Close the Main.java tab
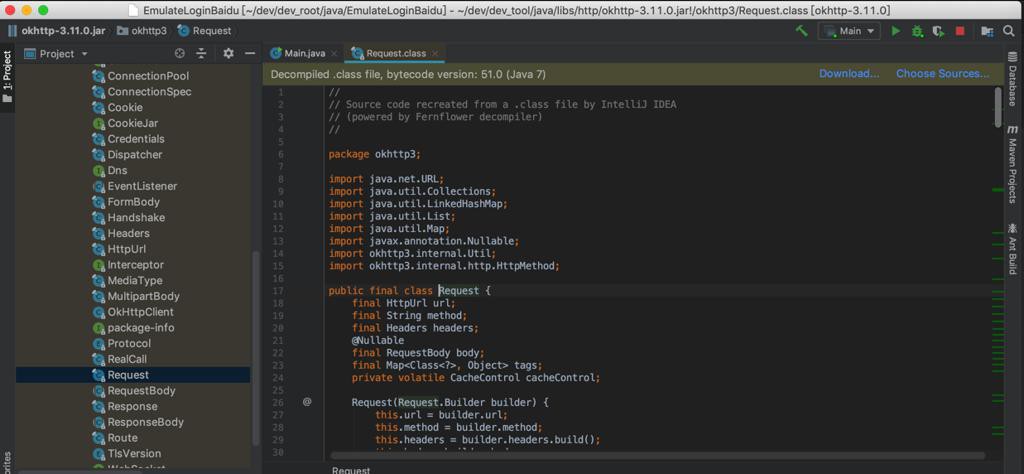This screenshot has width=1024, height=474. (334, 54)
